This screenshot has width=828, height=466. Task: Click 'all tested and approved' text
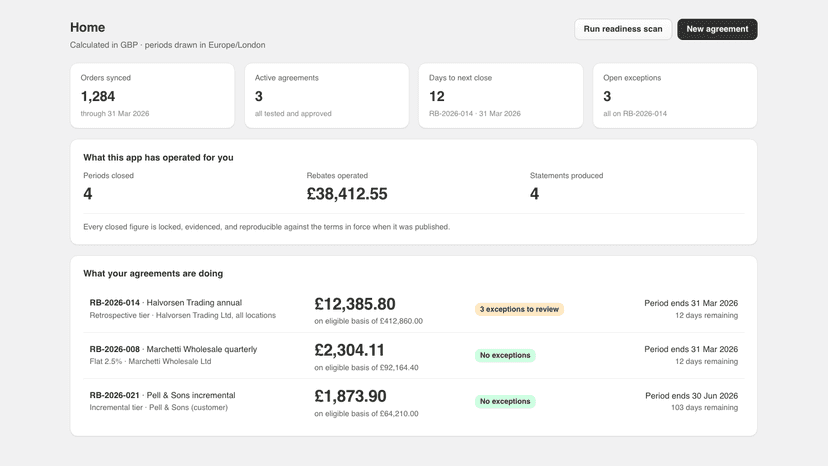(293, 114)
